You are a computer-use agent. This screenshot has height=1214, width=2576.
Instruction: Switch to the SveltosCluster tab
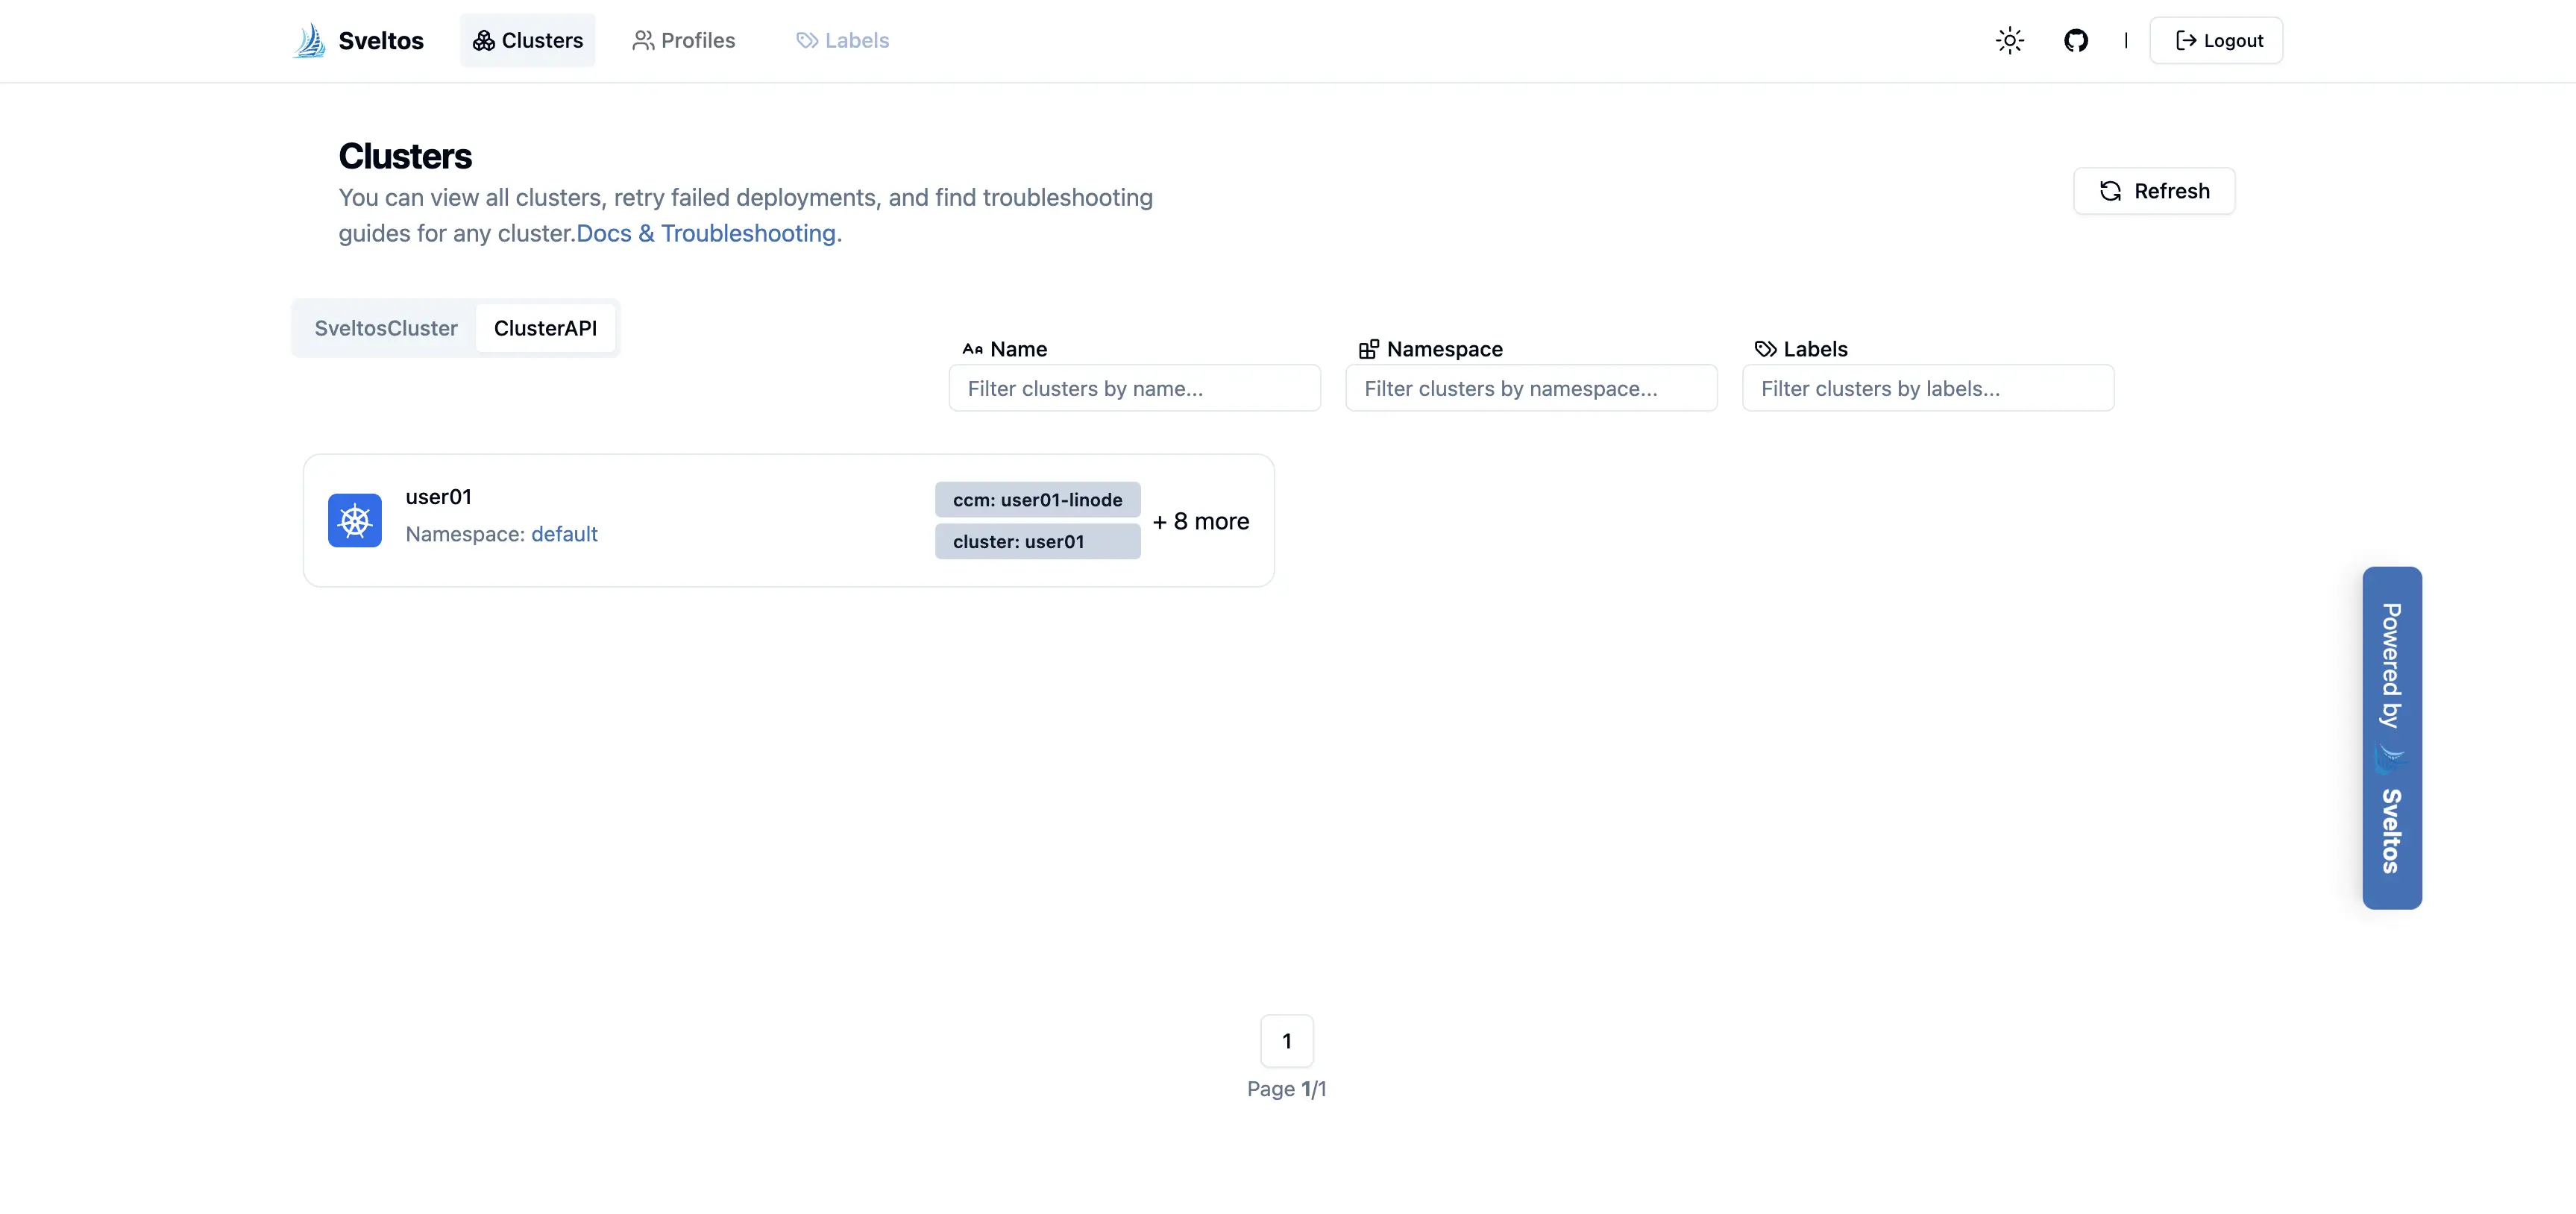click(385, 328)
